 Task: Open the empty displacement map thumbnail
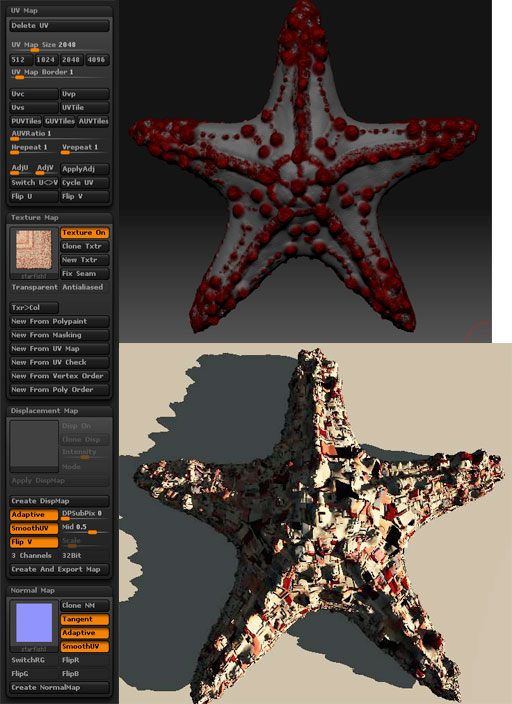click(34, 446)
